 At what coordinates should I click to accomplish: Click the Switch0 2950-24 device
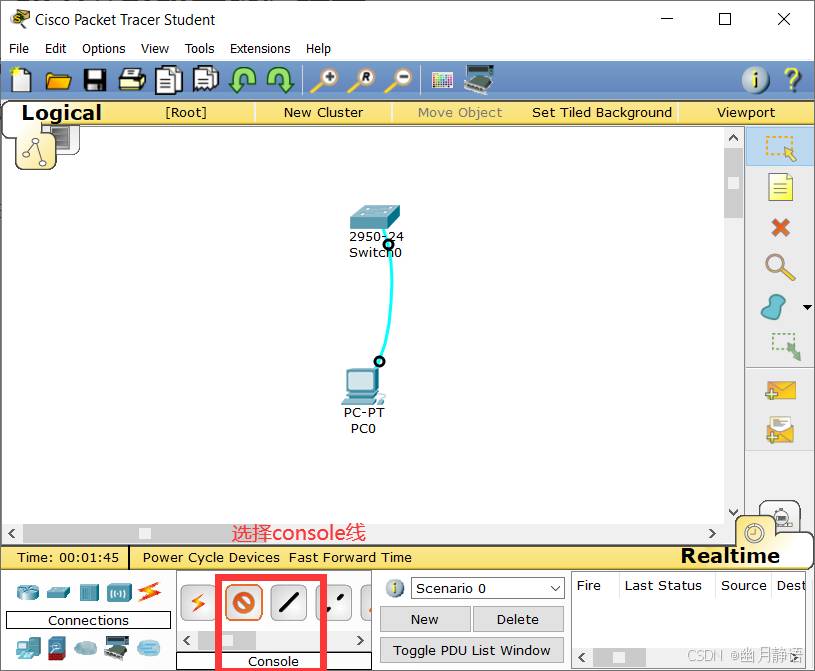pos(375,217)
